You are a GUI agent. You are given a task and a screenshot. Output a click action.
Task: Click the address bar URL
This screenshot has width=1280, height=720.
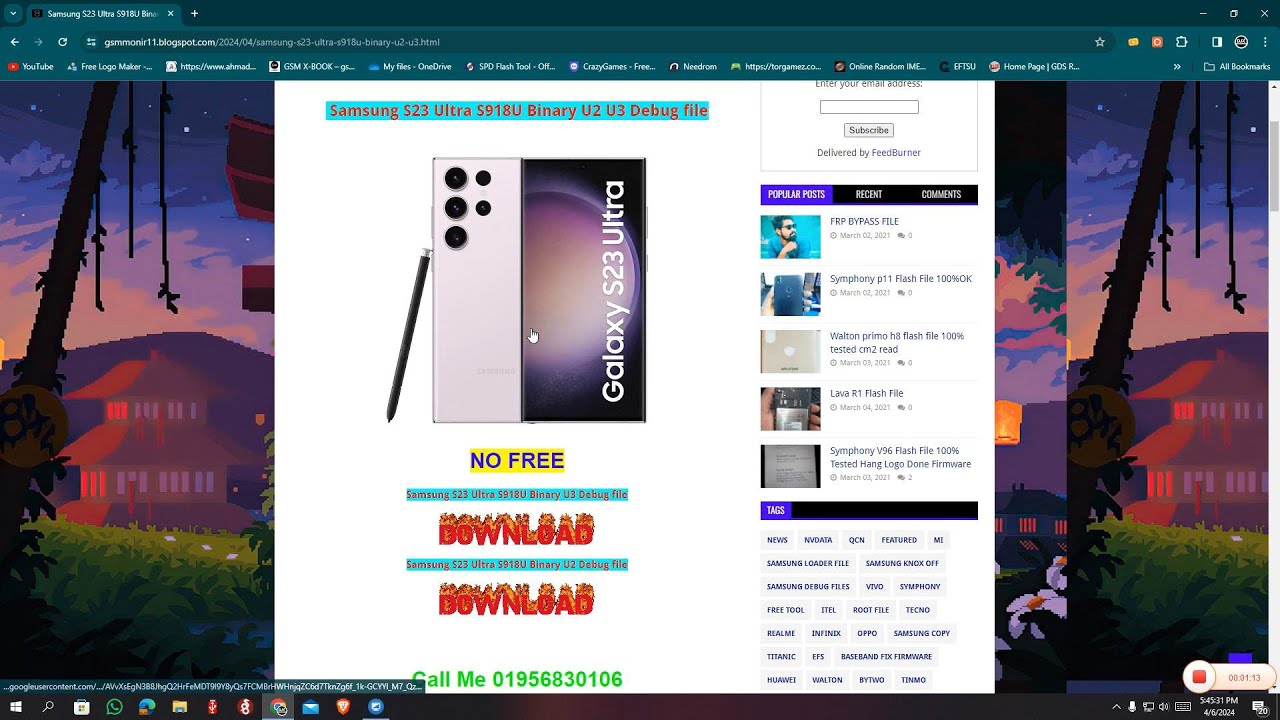point(272,42)
